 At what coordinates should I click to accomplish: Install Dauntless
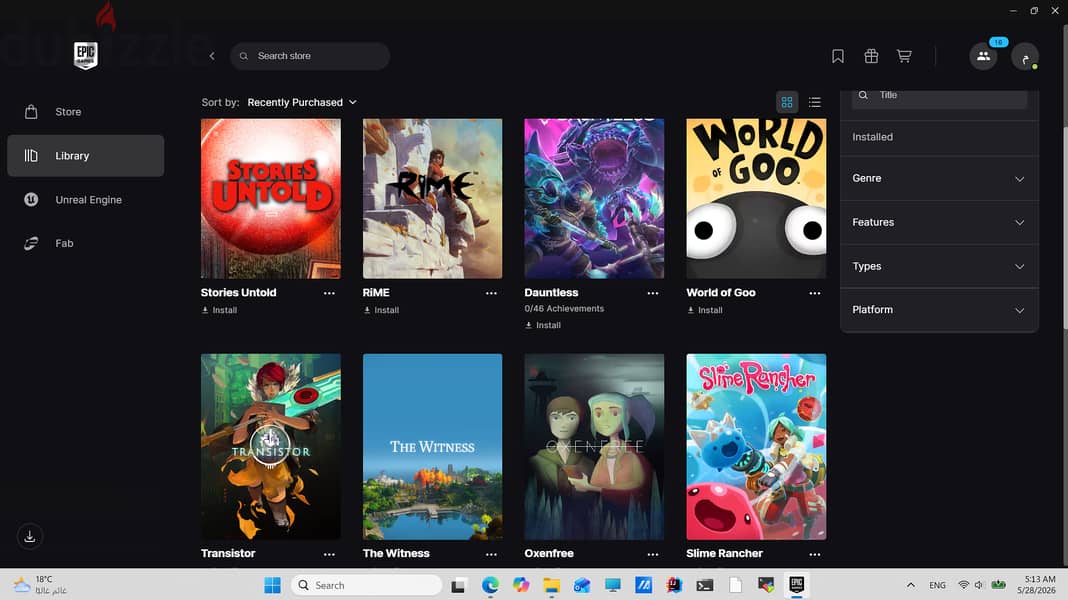point(543,325)
